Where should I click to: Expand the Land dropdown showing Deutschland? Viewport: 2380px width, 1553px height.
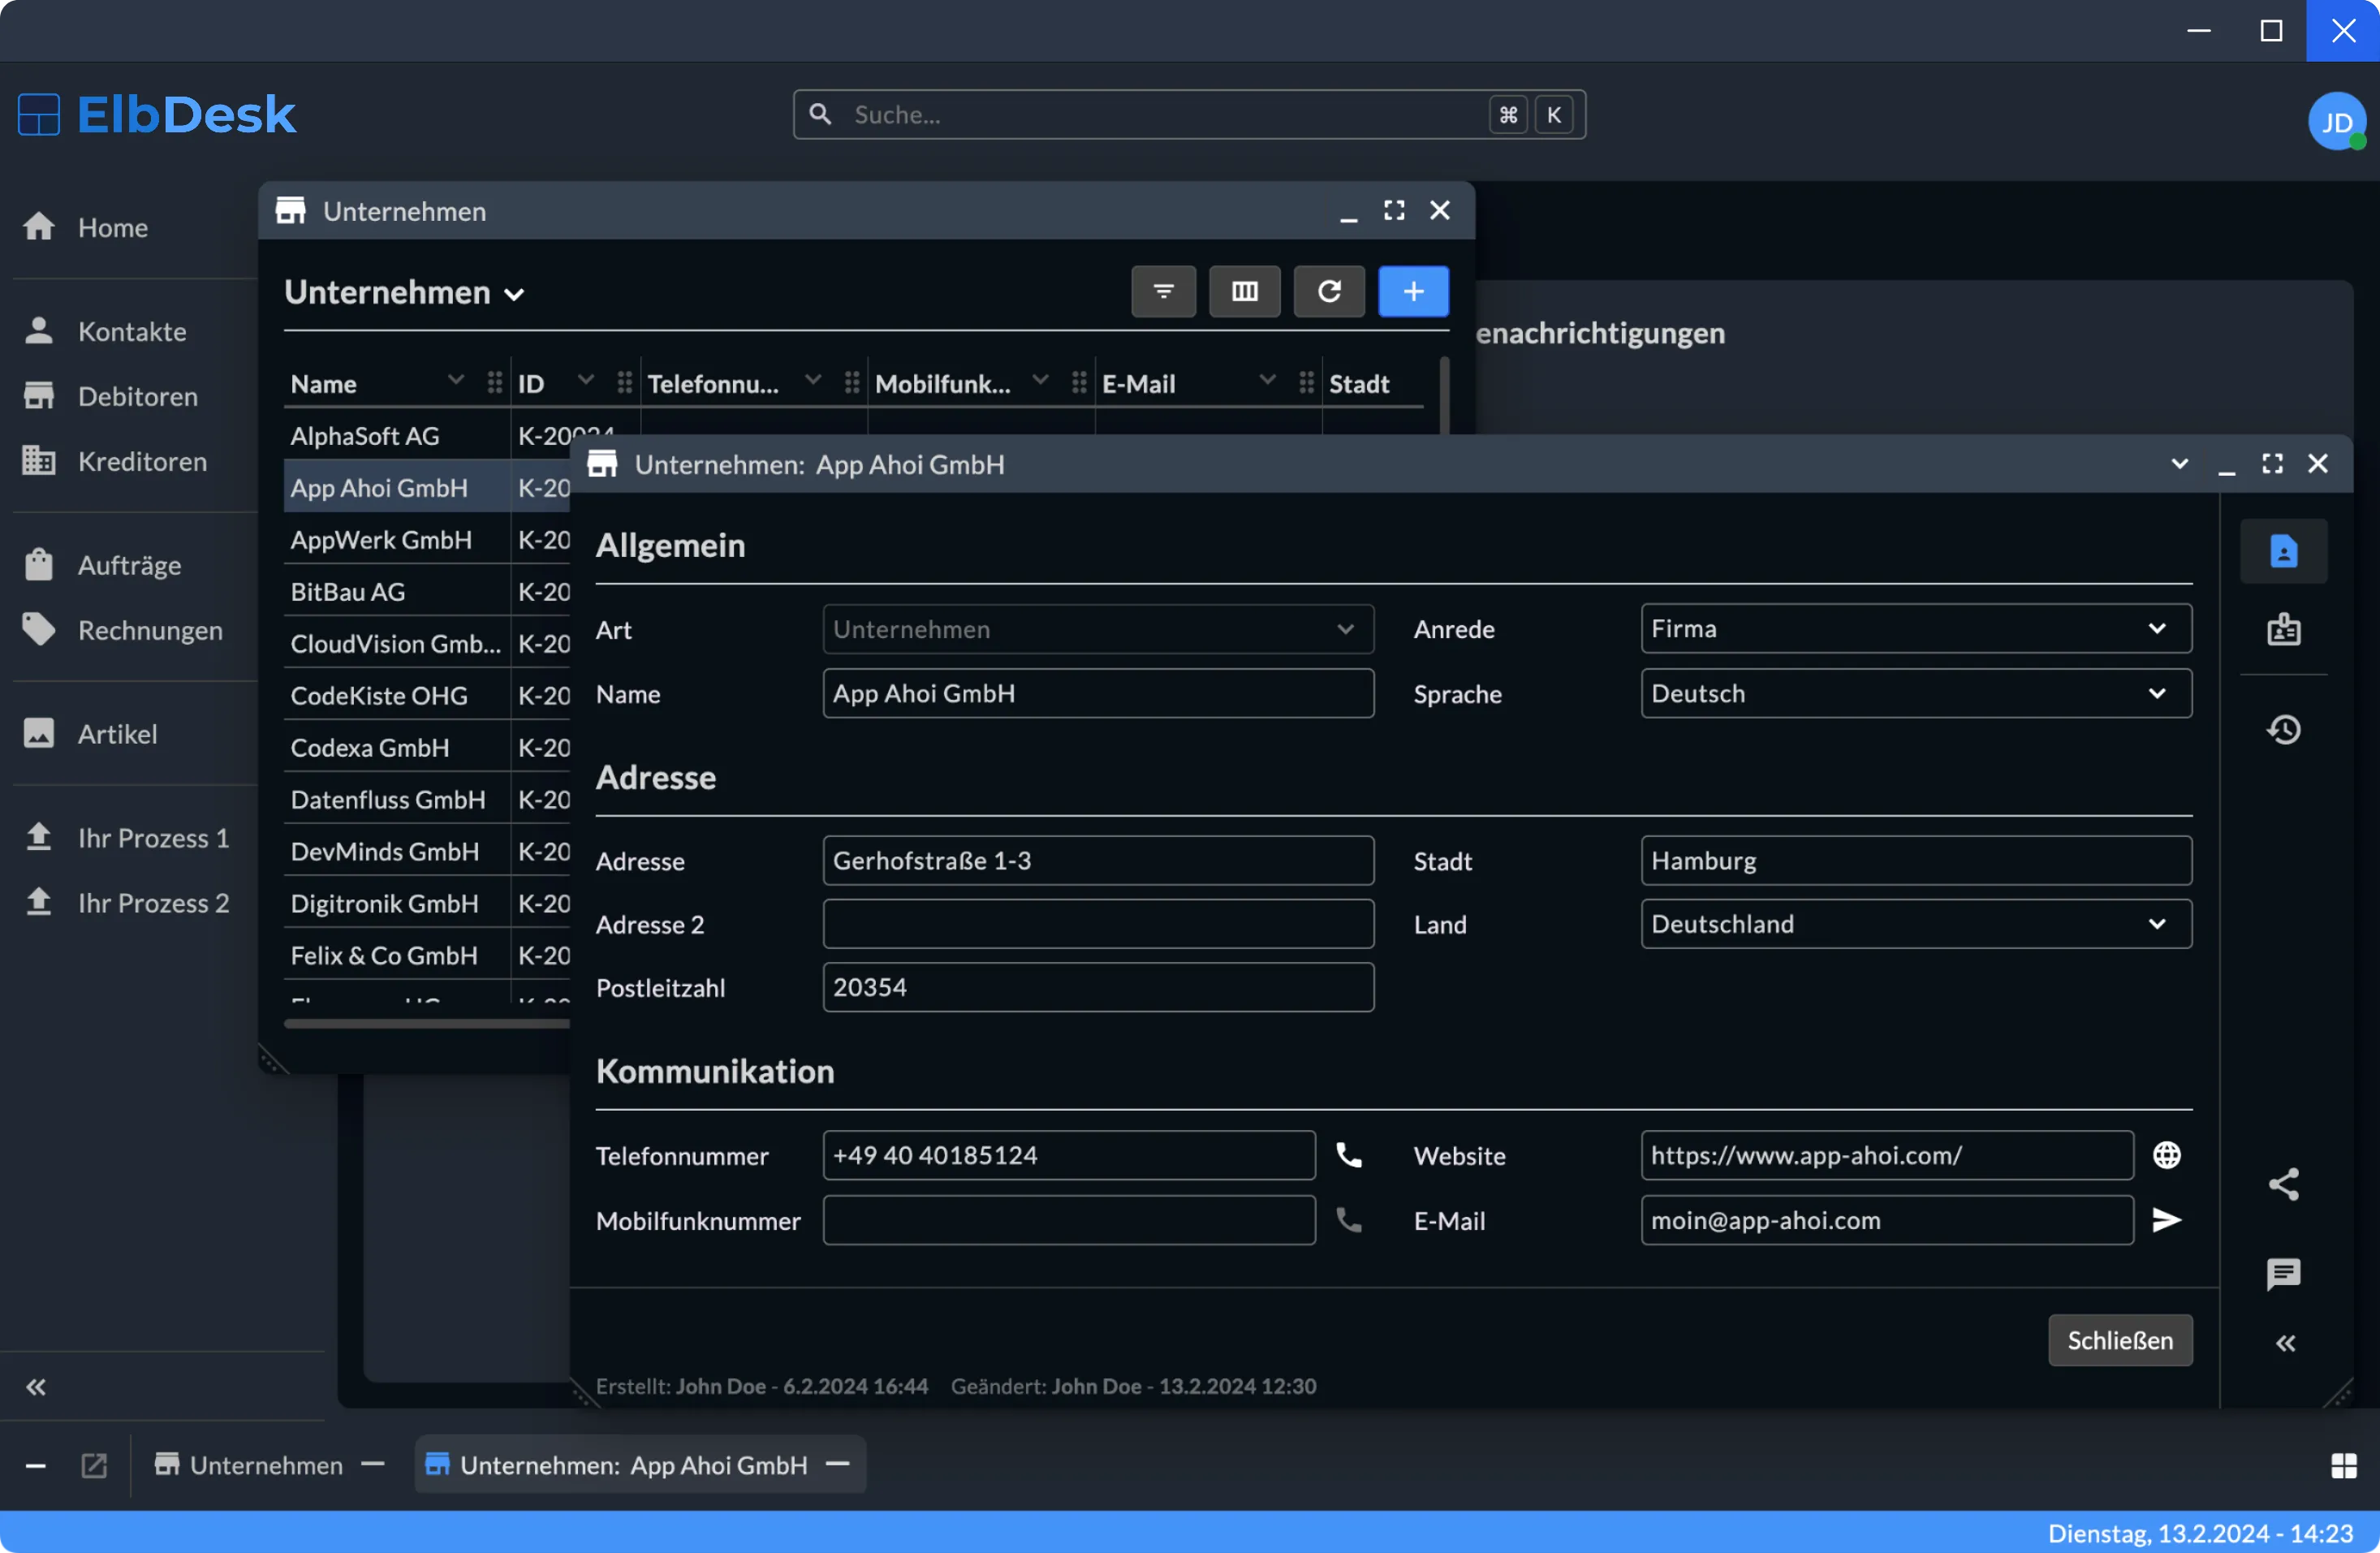(2157, 923)
